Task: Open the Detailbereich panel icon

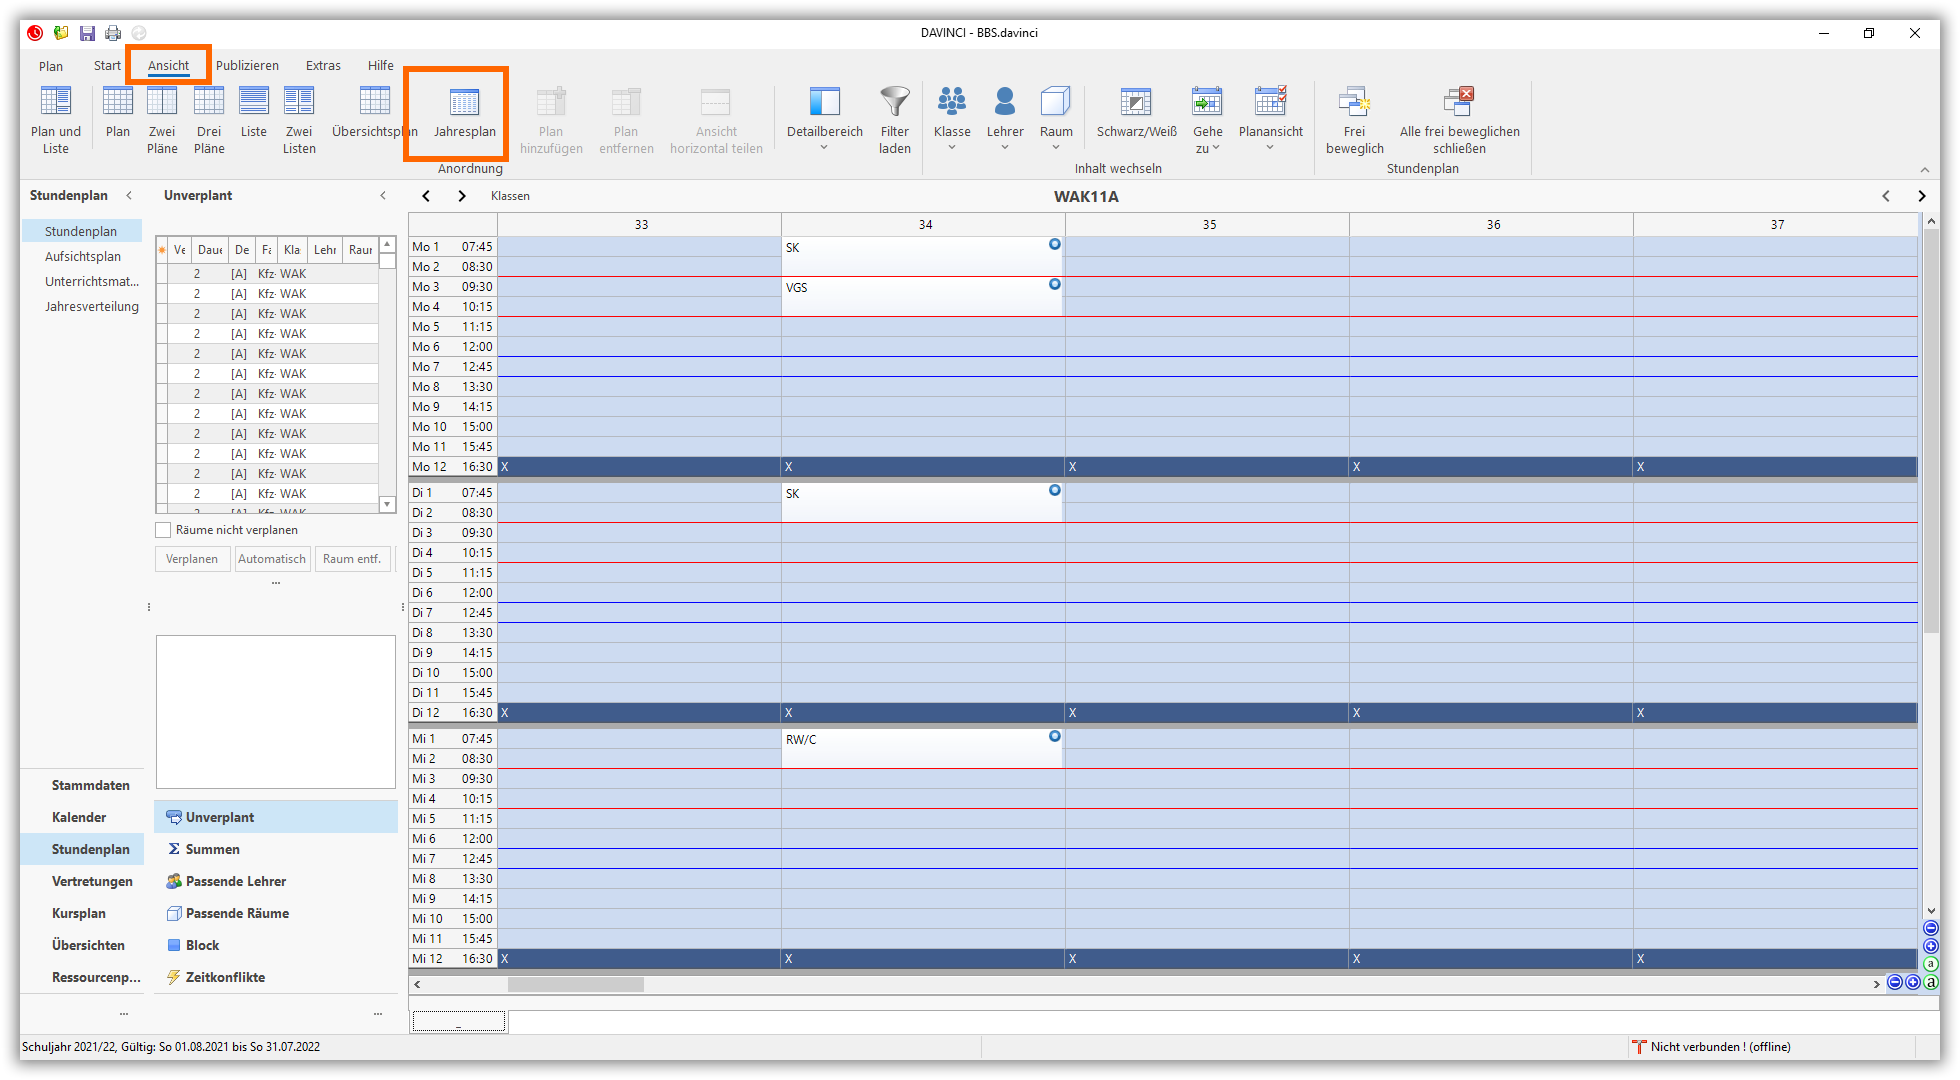Action: (x=824, y=103)
